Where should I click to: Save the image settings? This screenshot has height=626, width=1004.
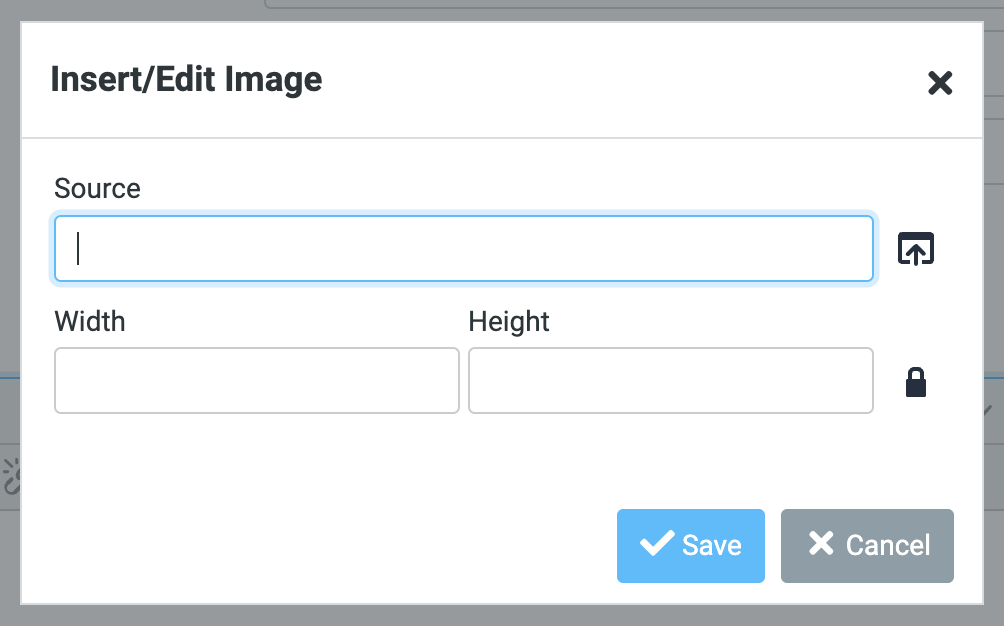coord(690,545)
